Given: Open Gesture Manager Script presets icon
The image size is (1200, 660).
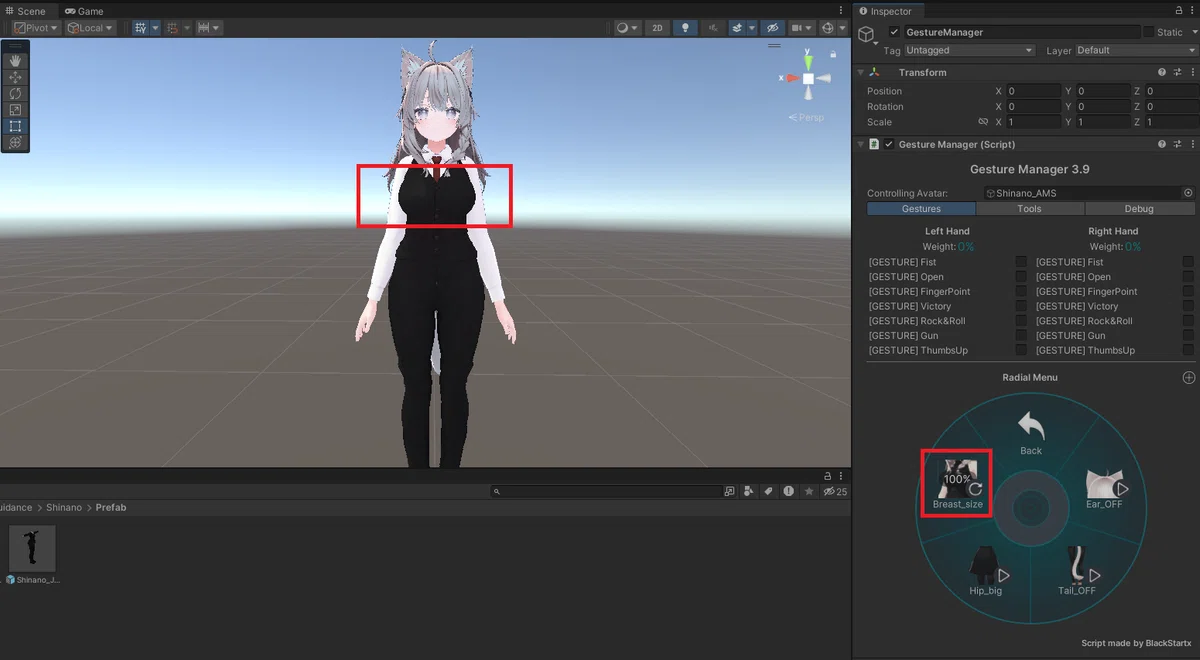Looking at the screenshot, I should 1177,144.
